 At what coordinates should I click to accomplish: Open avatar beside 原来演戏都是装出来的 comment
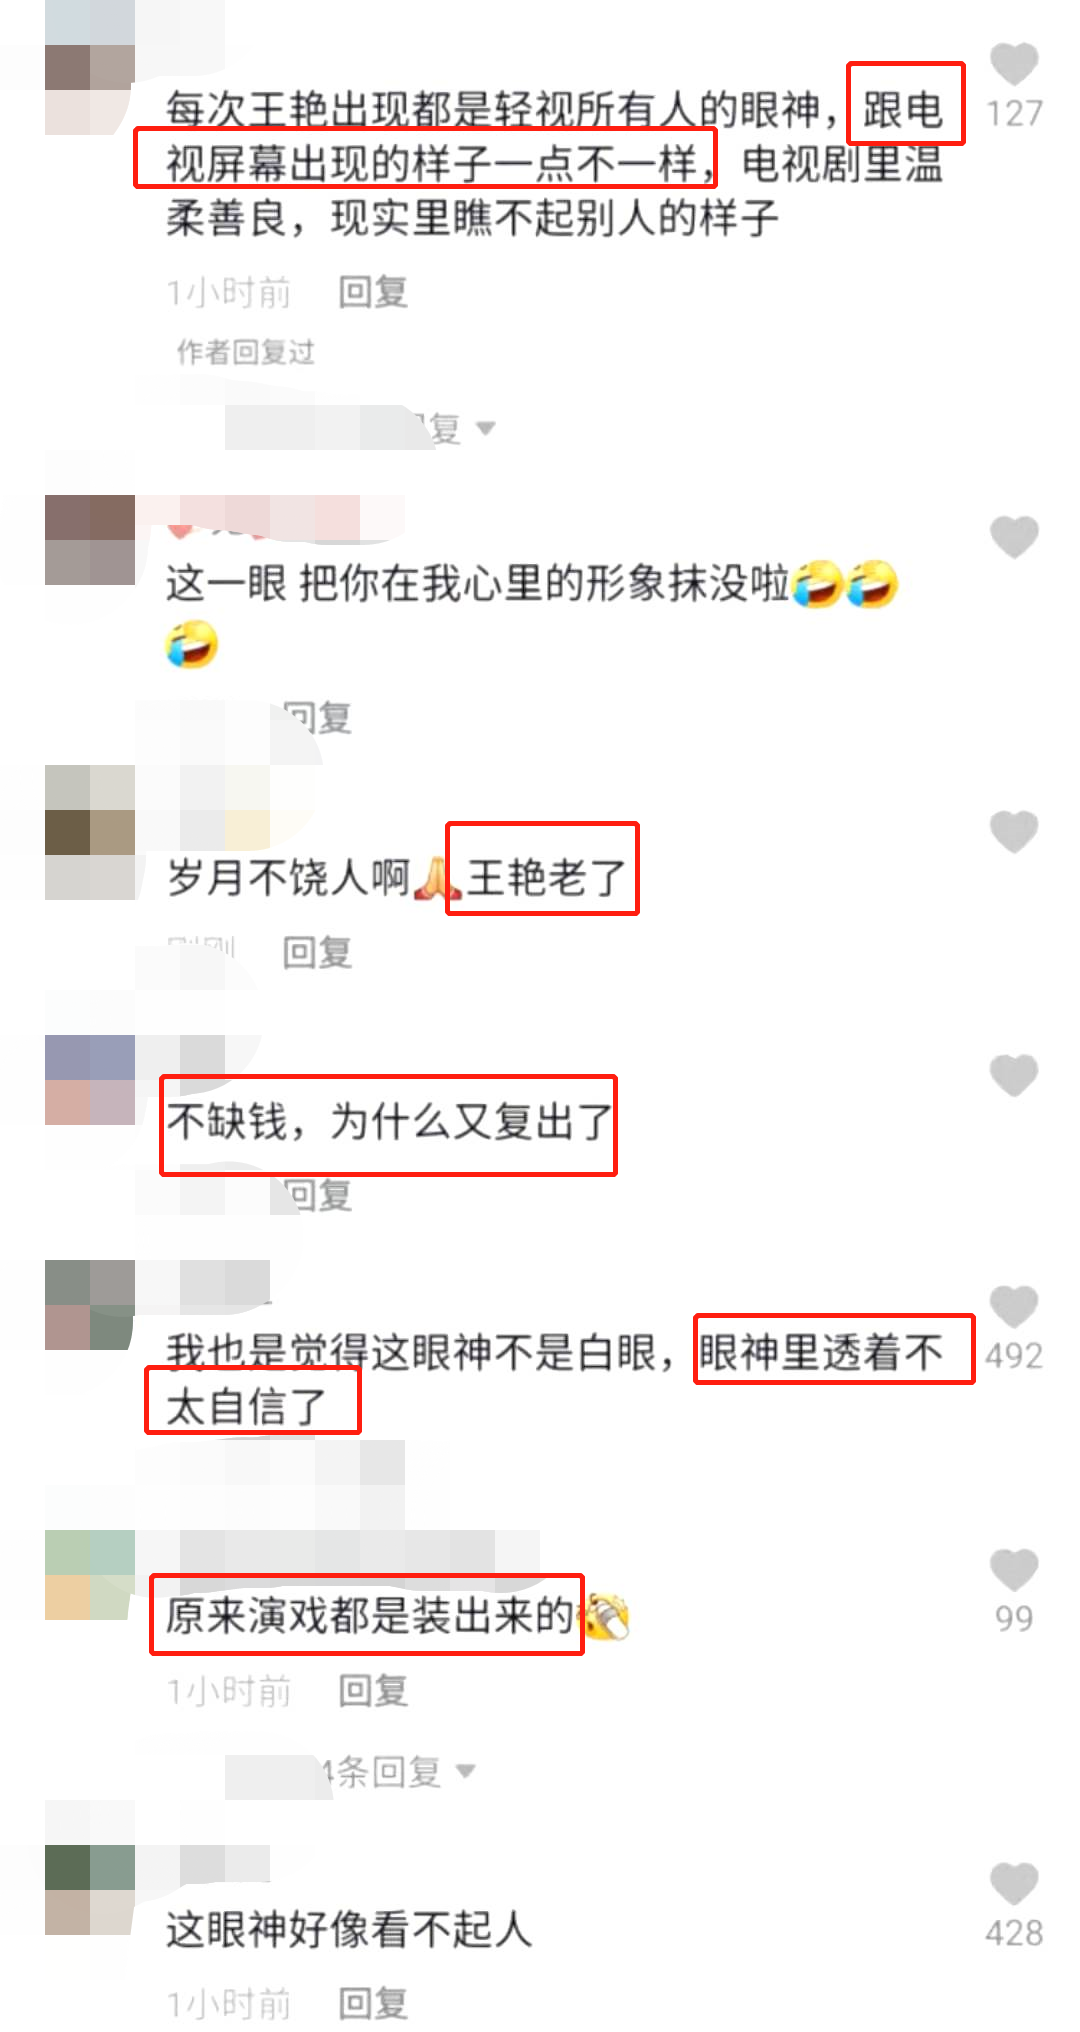(90, 1575)
